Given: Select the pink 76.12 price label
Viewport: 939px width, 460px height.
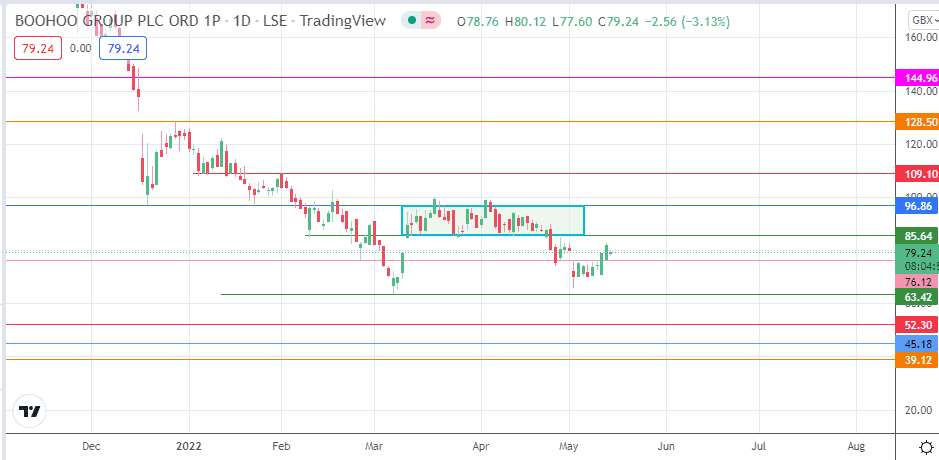Looking at the screenshot, I should (916, 282).
